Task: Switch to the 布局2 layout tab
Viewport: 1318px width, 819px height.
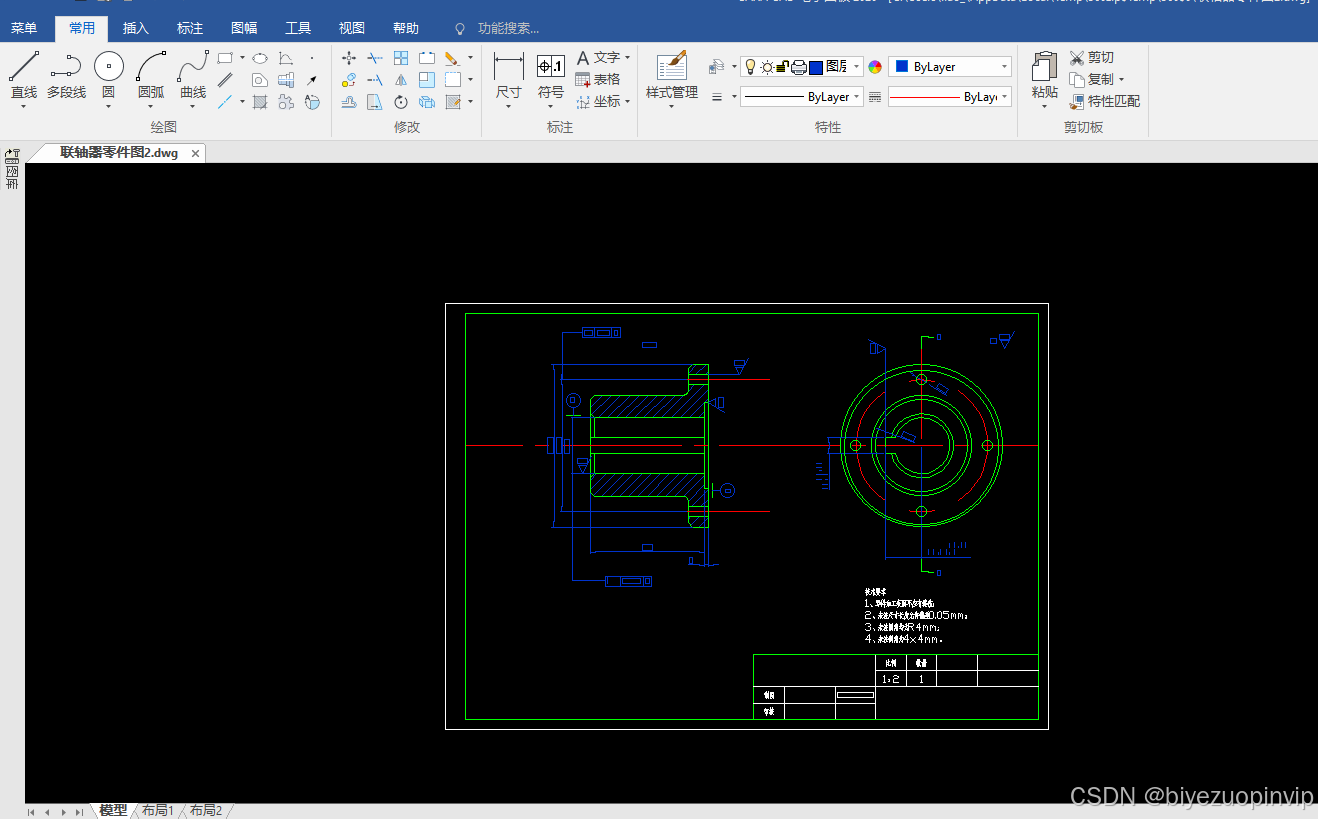Action: pos(206,810)
